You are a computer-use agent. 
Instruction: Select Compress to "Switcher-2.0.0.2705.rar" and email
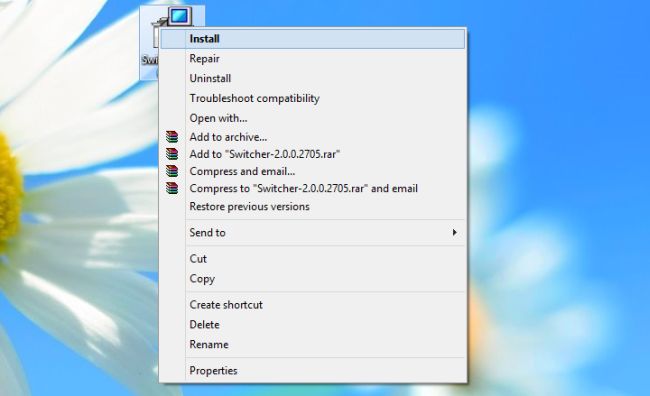tap(313, 188)
